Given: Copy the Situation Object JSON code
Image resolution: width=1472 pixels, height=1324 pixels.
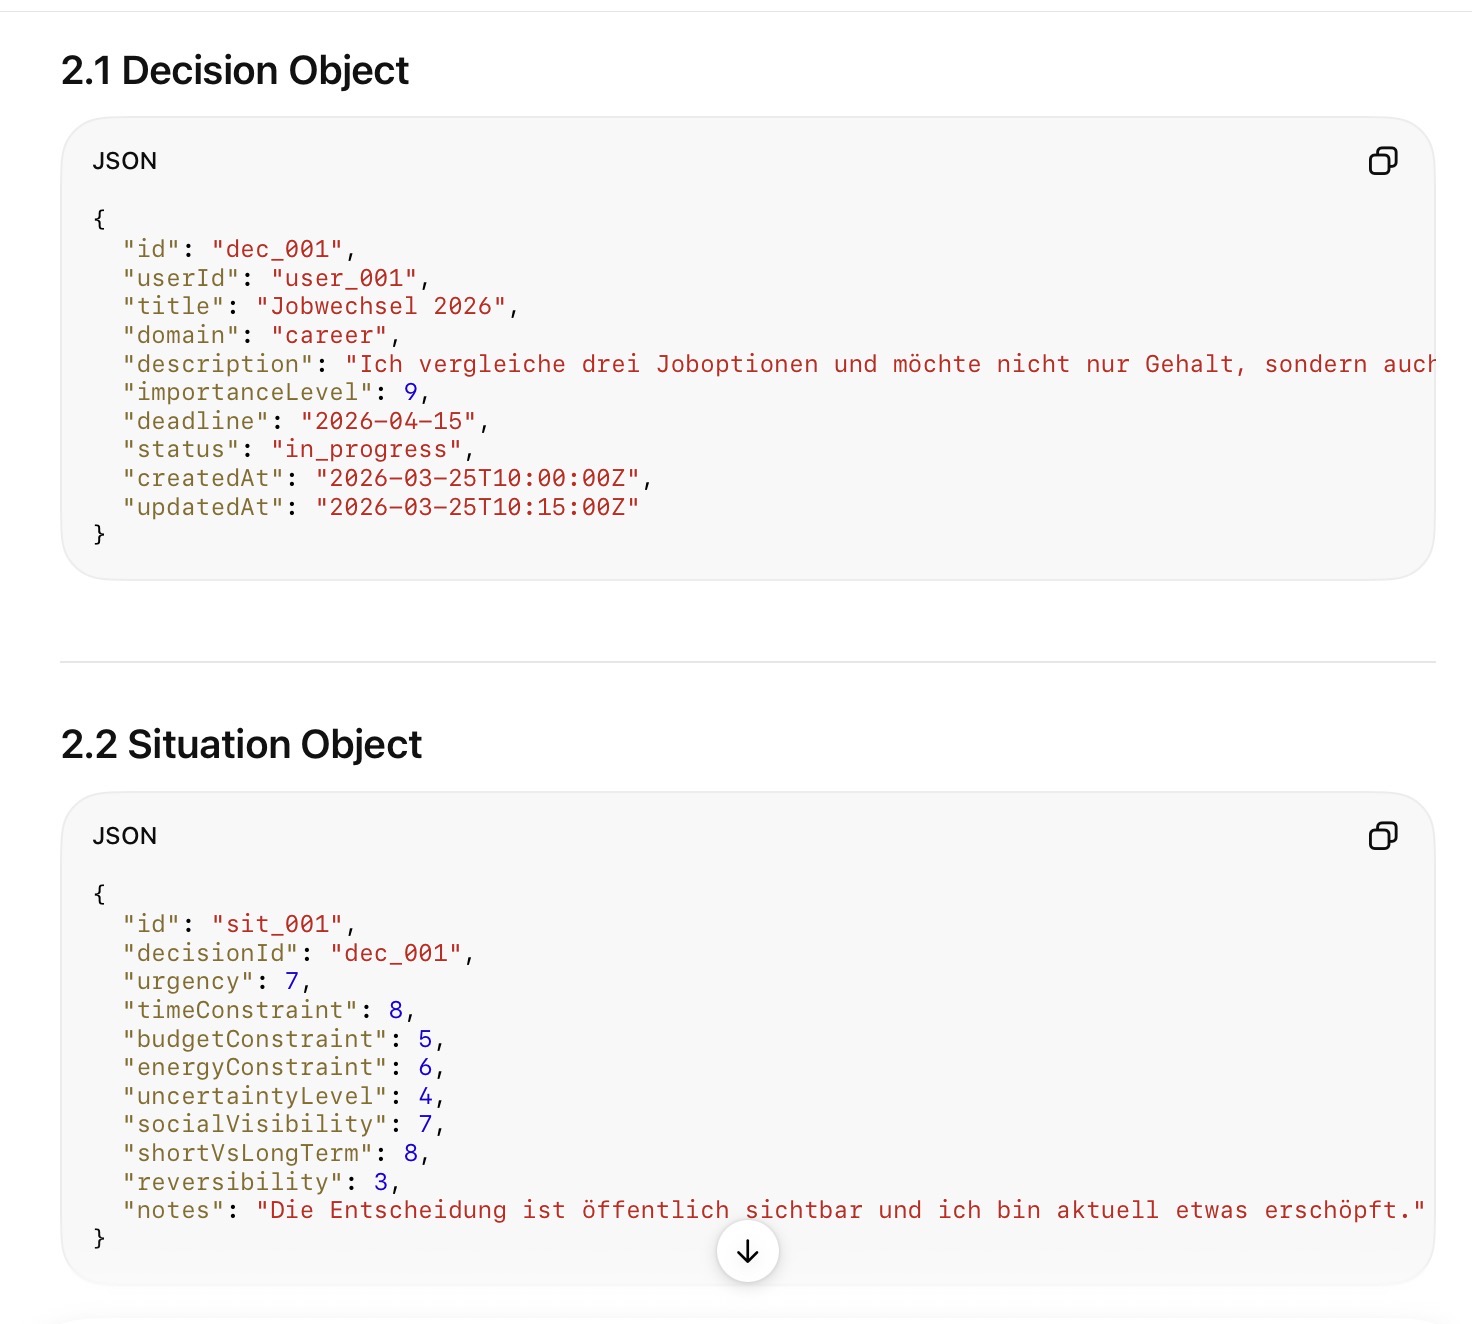Looking at the screenshot, I should pos(1383,836).
